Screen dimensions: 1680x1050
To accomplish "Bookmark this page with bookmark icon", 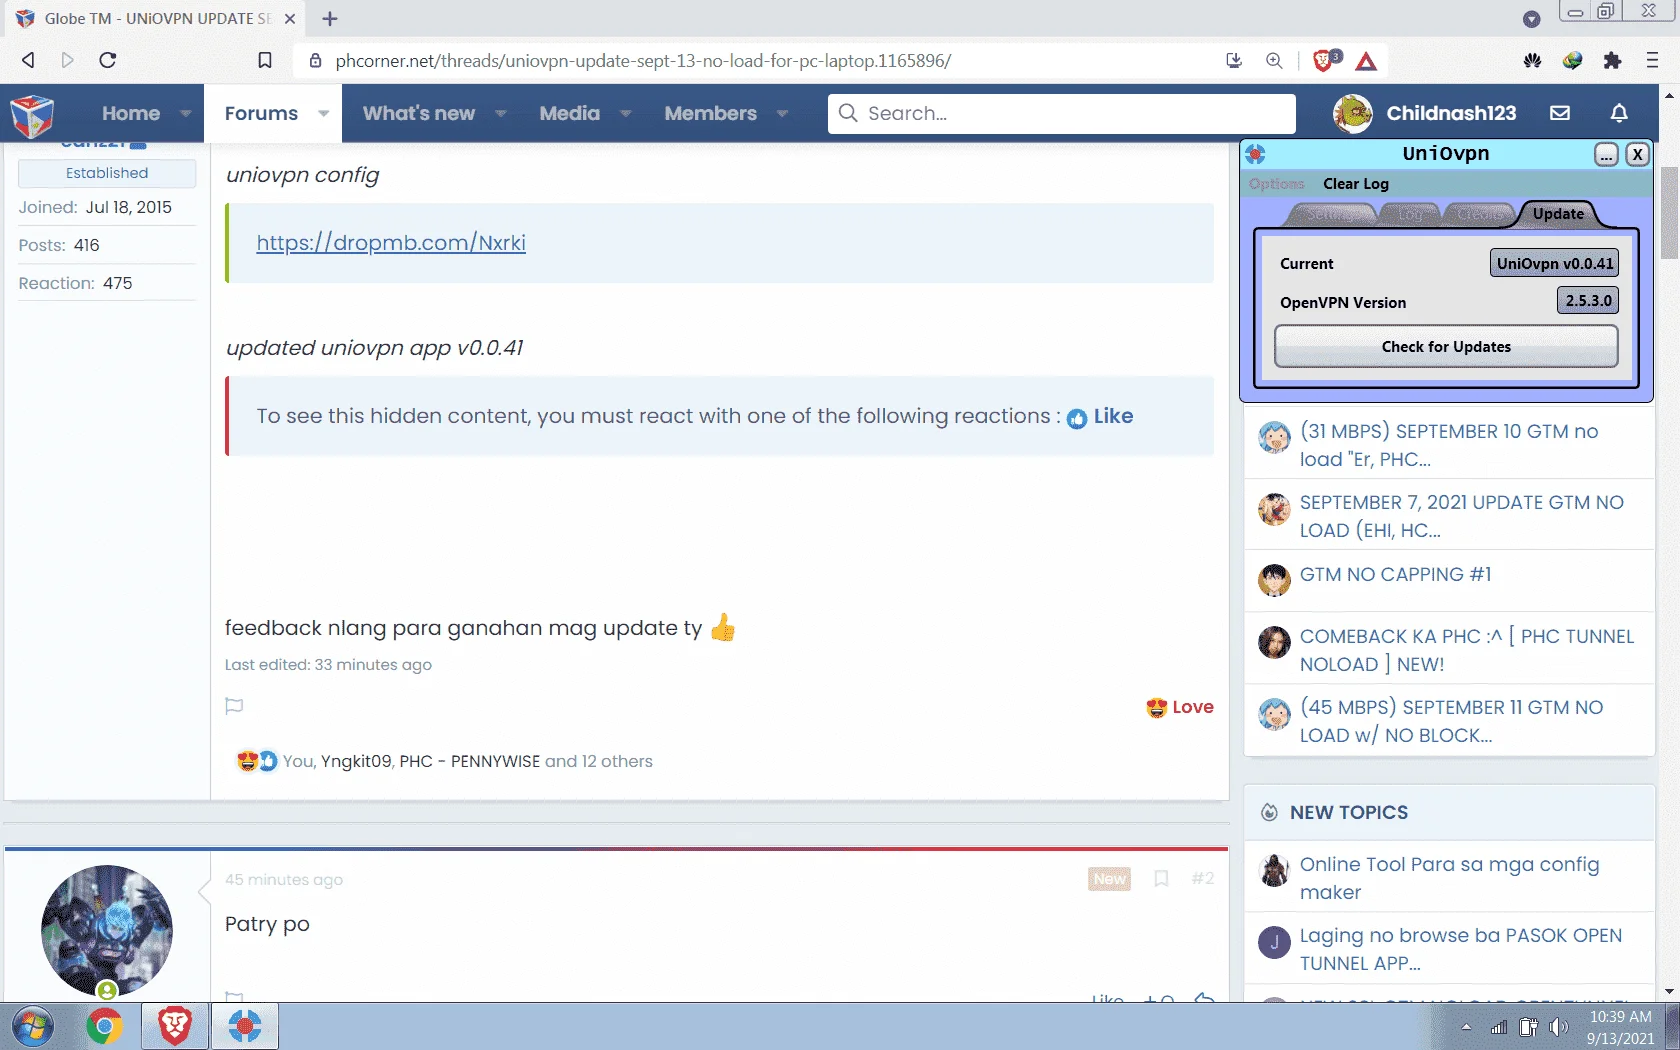I will [x=265, y=60].
